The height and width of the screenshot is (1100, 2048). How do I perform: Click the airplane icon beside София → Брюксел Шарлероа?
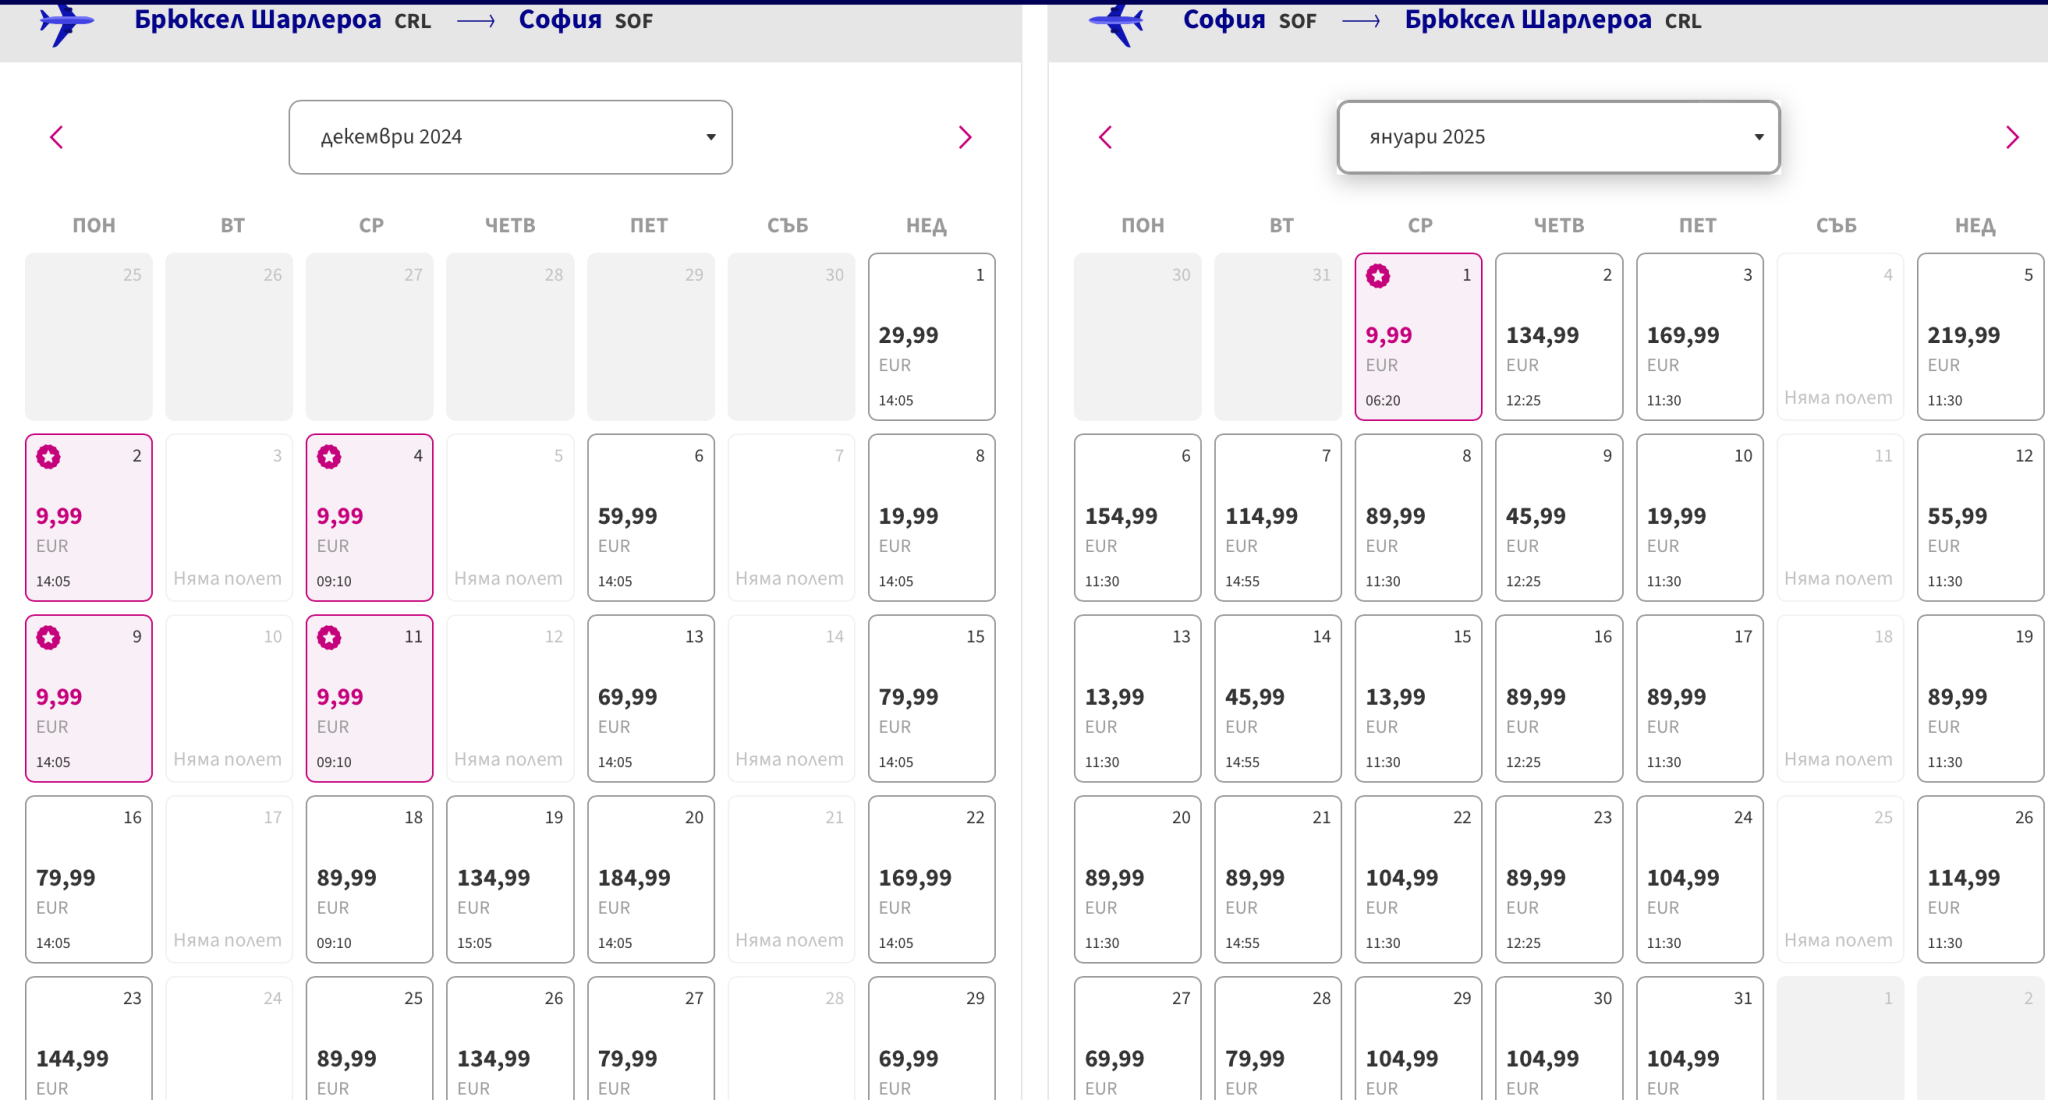[1116, 21]
